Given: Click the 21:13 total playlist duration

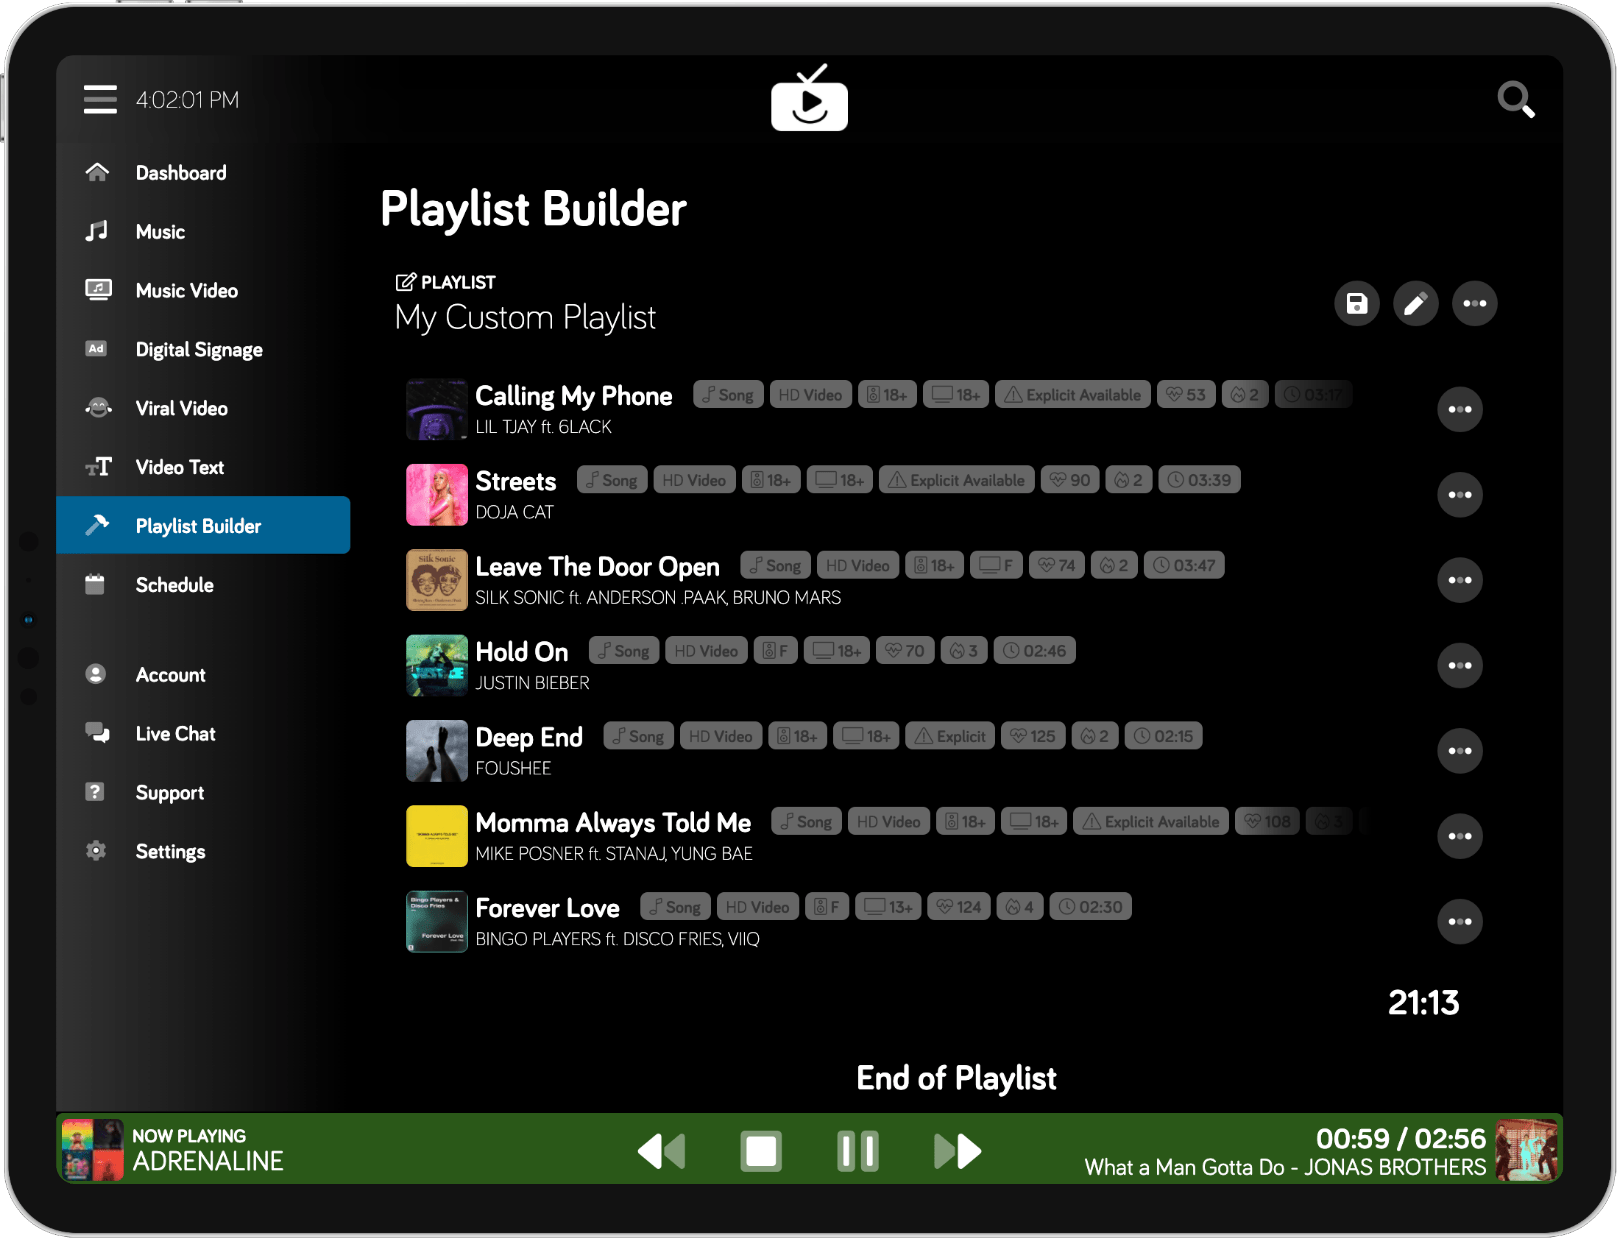Looking at the screenshot, I should tap(1424, 1003).
